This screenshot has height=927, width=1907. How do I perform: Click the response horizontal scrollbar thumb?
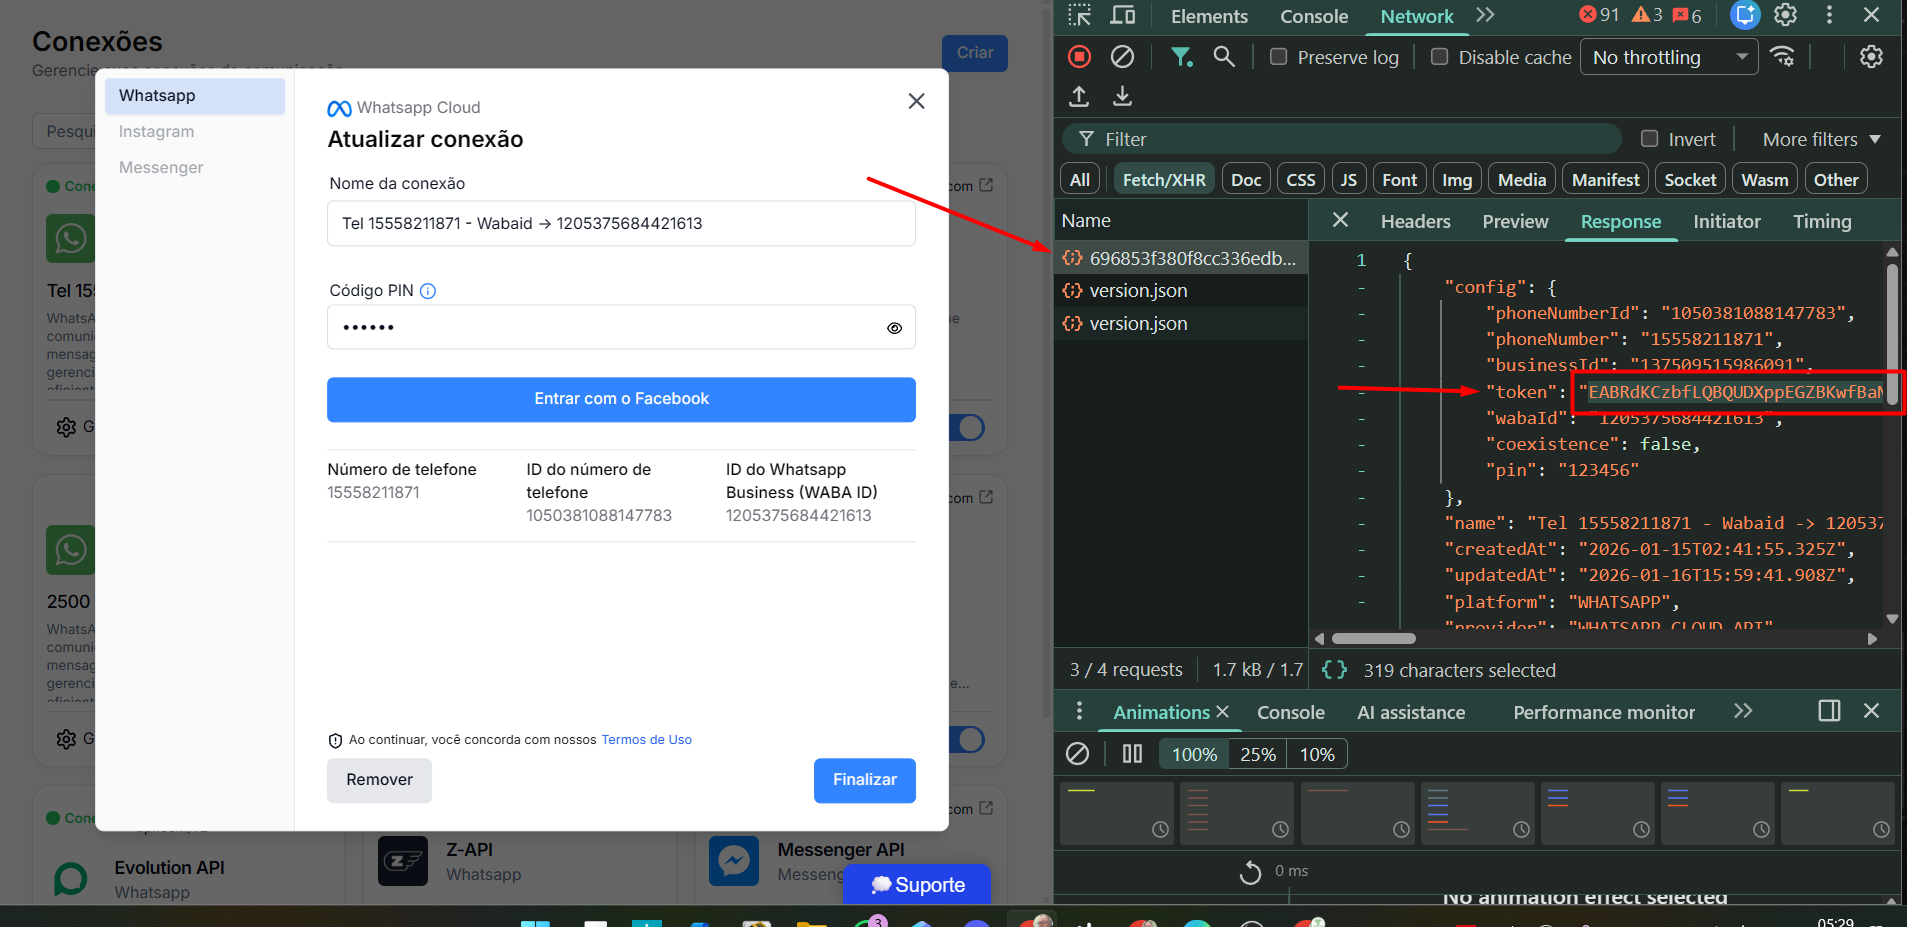click(x=1373, y=638)
